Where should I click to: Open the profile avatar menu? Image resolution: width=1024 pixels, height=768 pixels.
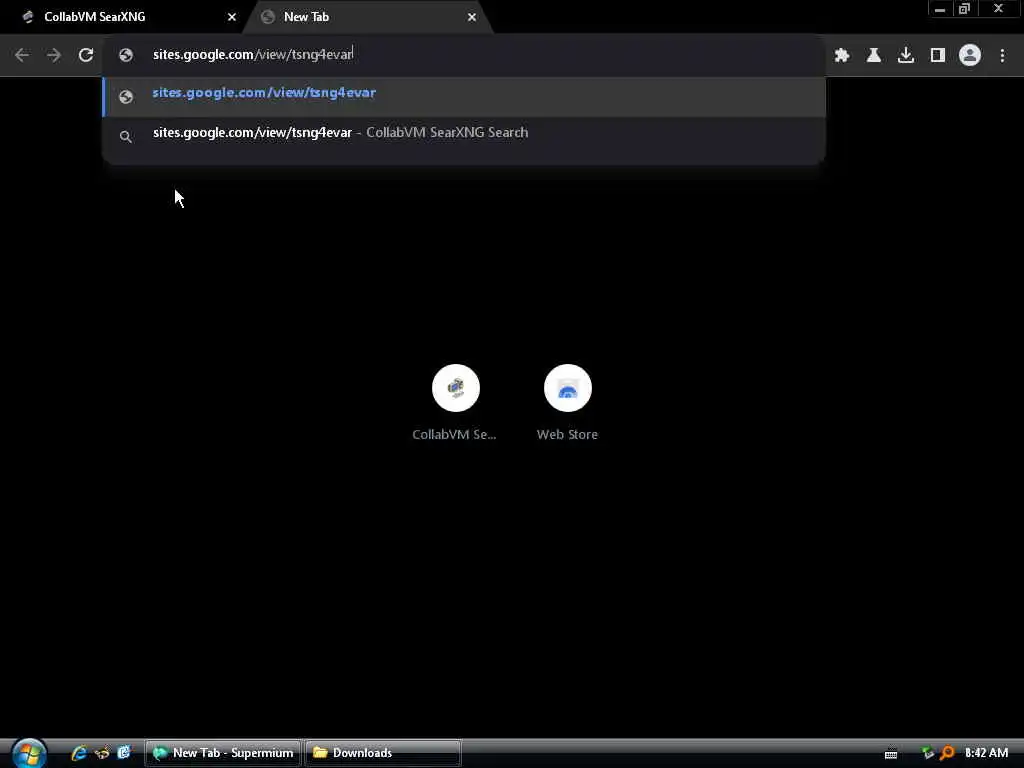point(970,55)
